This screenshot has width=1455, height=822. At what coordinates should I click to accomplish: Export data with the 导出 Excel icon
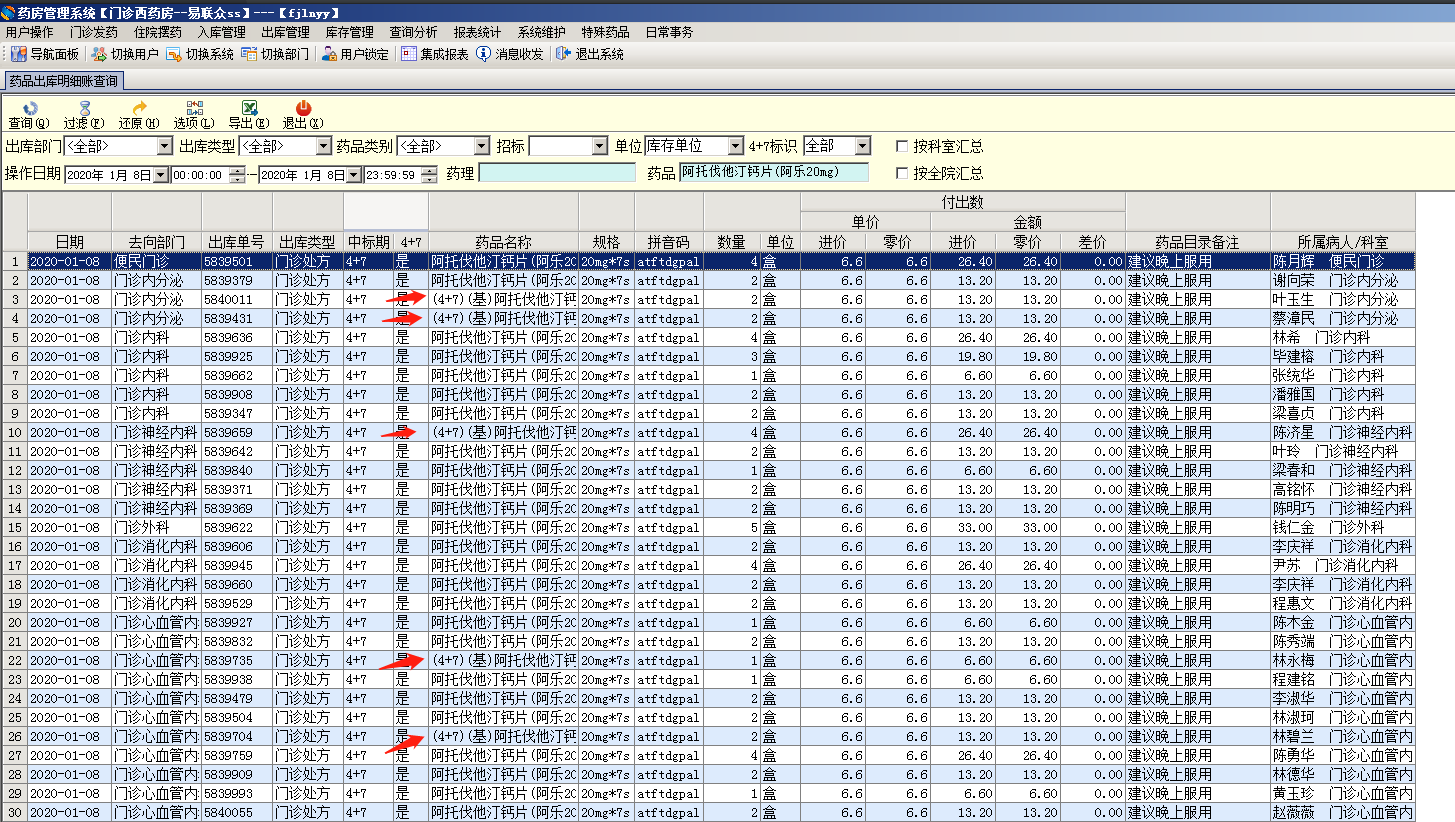tap(249, 108)
